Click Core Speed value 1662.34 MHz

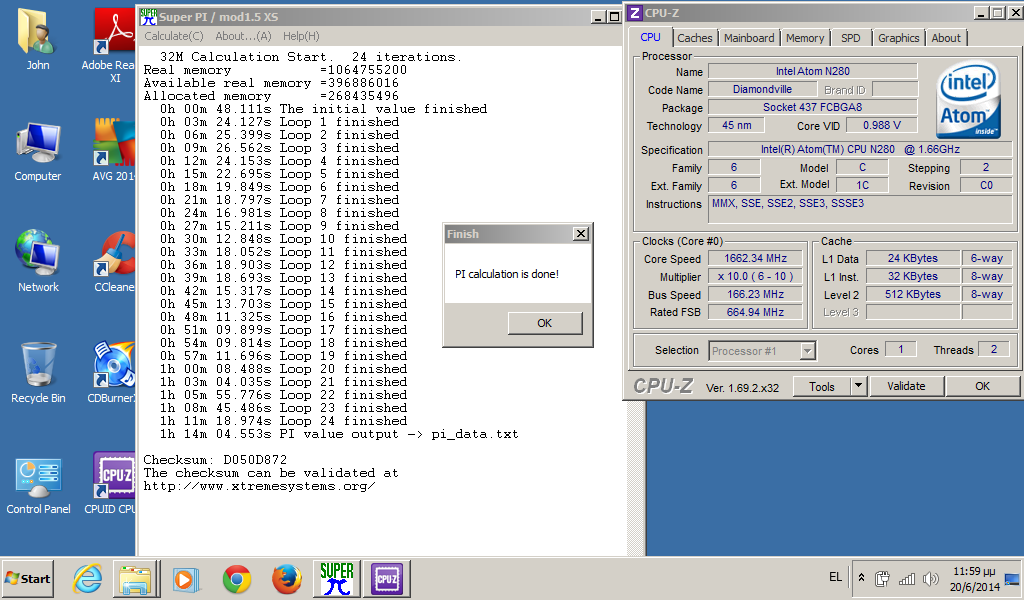[x=755, y=259]
